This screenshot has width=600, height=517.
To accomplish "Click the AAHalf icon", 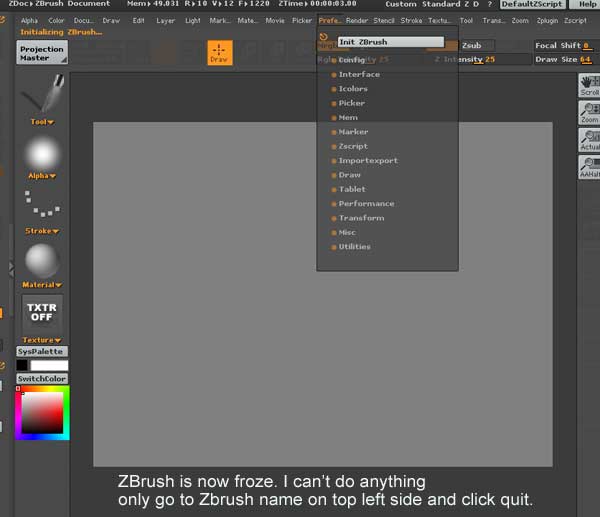I will coord(589,167).
